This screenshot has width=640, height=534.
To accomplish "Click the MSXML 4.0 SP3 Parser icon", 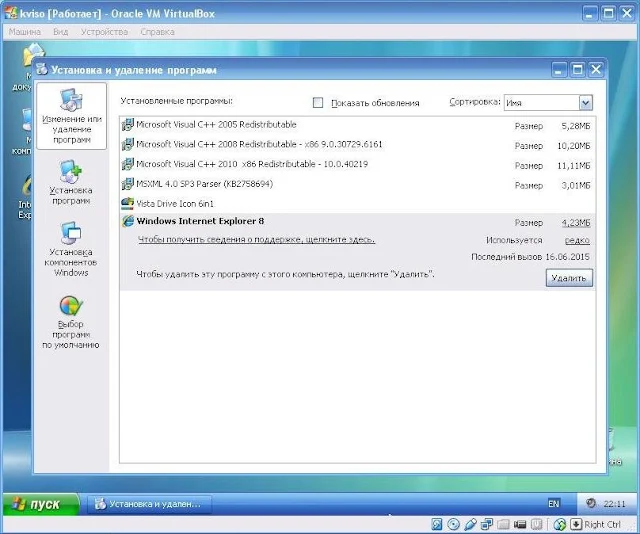I will (x=128, y=184).
